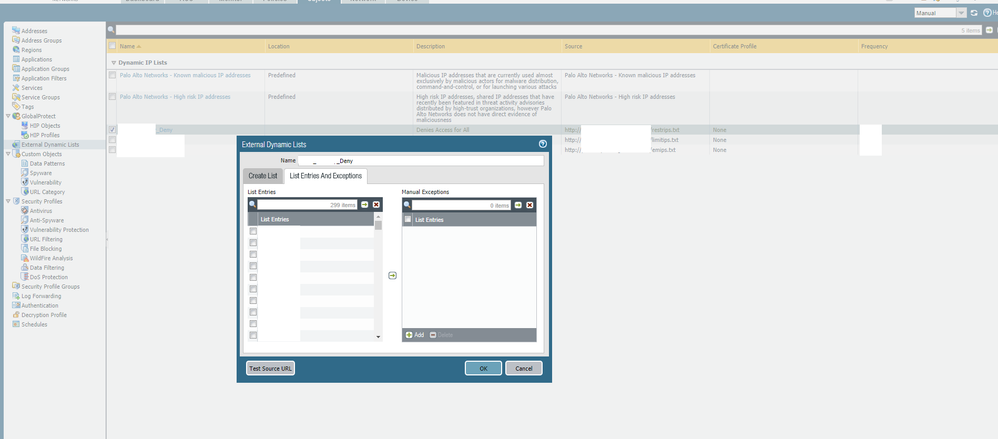Open Schedules in the sidebar
The height and width of the screenshot is (439, 998).
pyautogui.click(x=34, y=324)
